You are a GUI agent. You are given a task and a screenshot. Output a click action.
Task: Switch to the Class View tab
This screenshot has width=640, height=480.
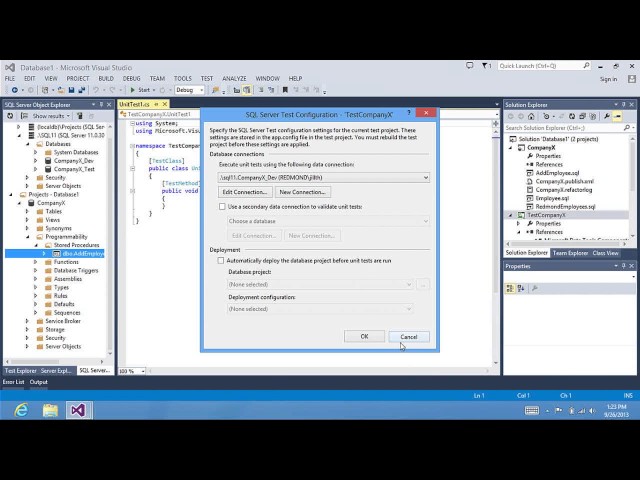pos(606,253)
